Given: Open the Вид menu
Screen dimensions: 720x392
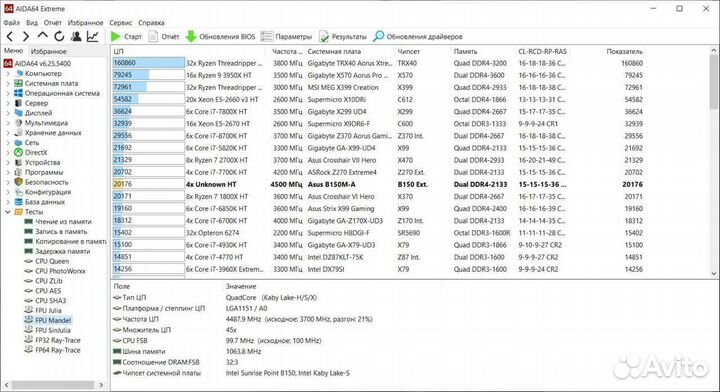Looking at the screenshot, I should click(x=32, y=22).
